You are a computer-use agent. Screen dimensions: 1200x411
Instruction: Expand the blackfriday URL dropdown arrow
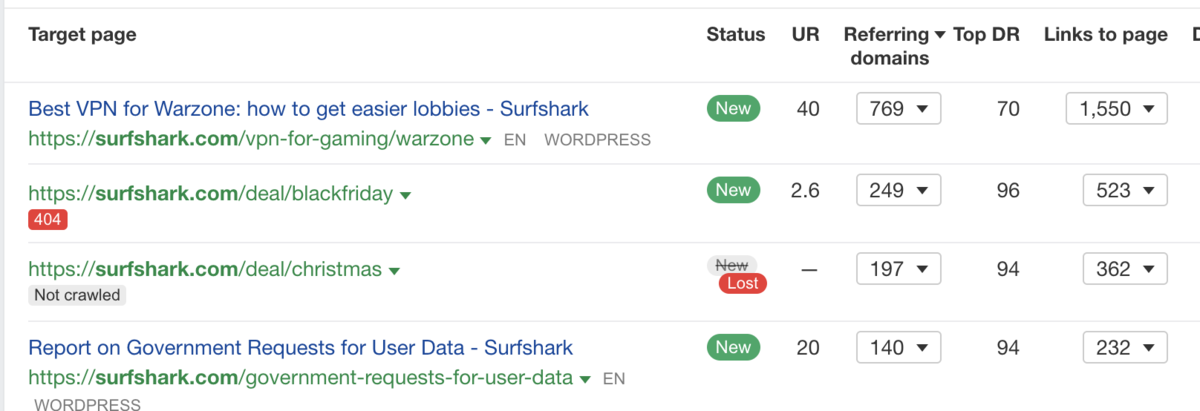point(406,196)
